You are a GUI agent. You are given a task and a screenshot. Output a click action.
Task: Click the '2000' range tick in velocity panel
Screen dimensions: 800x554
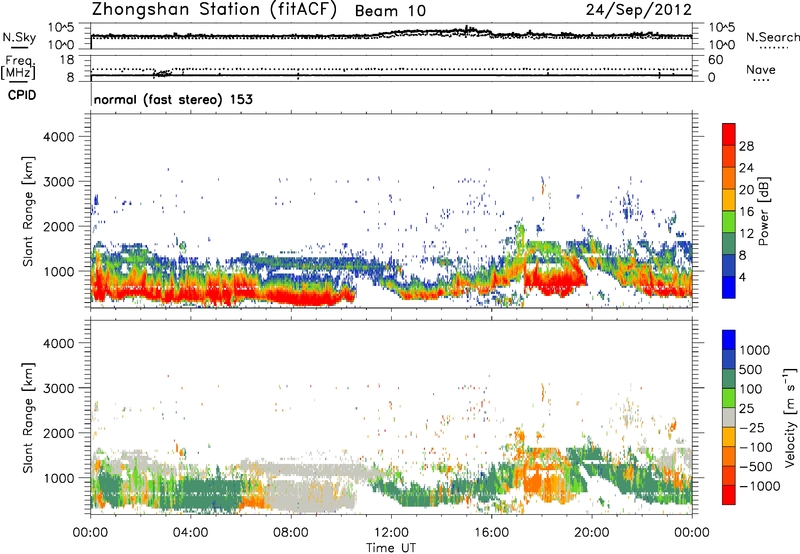58,433
